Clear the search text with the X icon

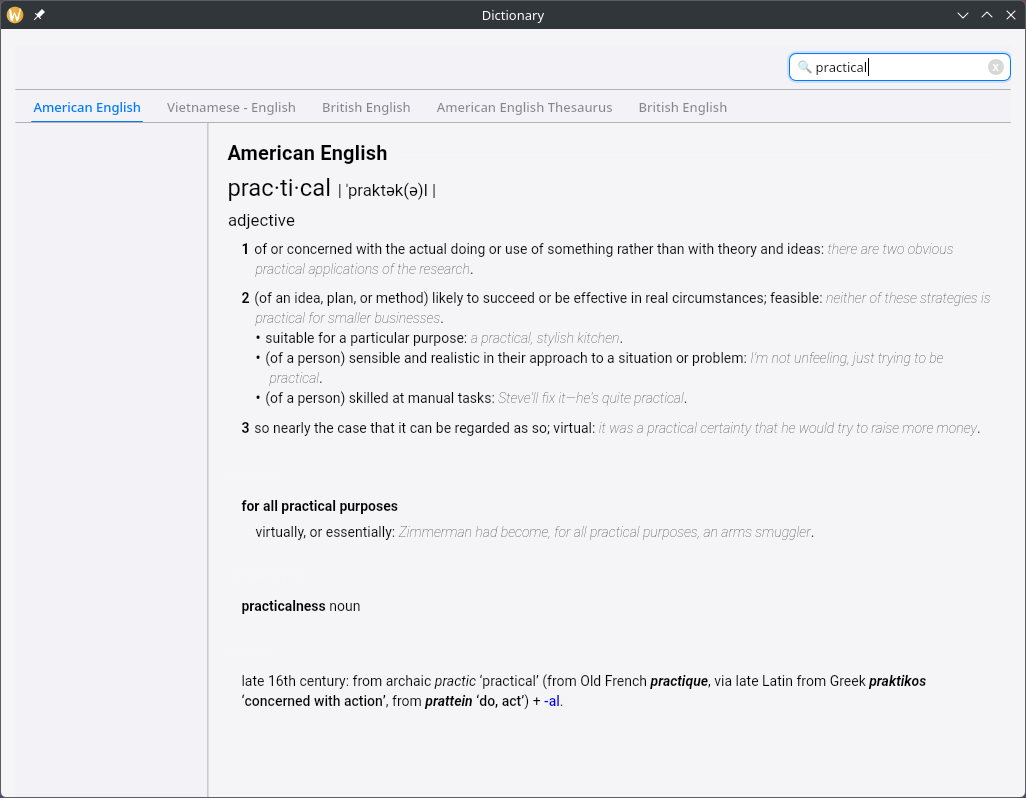(x=995, y=67)
